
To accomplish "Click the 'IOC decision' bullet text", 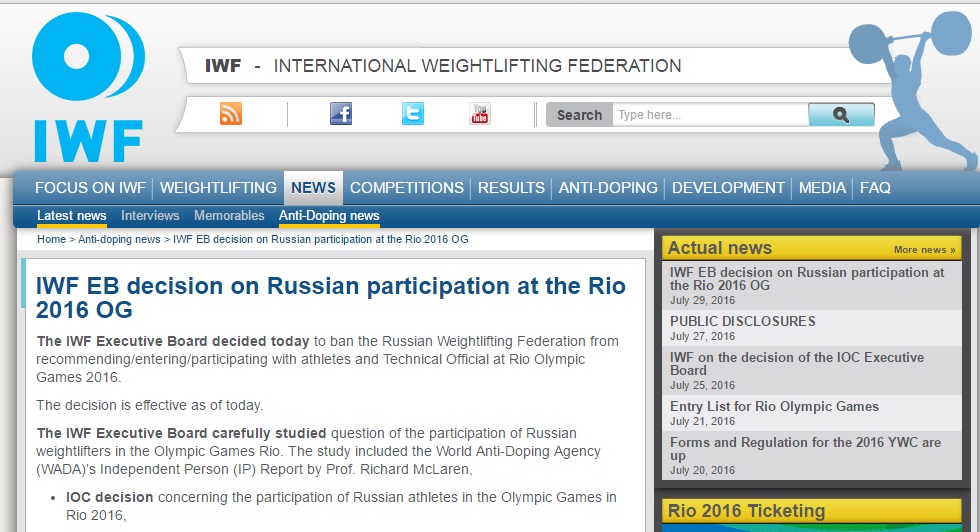I will click(109, 497).
